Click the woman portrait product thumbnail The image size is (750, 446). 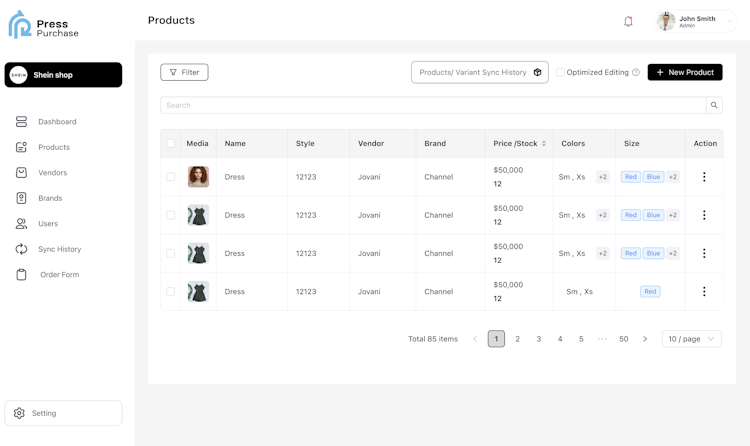click(x=199, y=177)
